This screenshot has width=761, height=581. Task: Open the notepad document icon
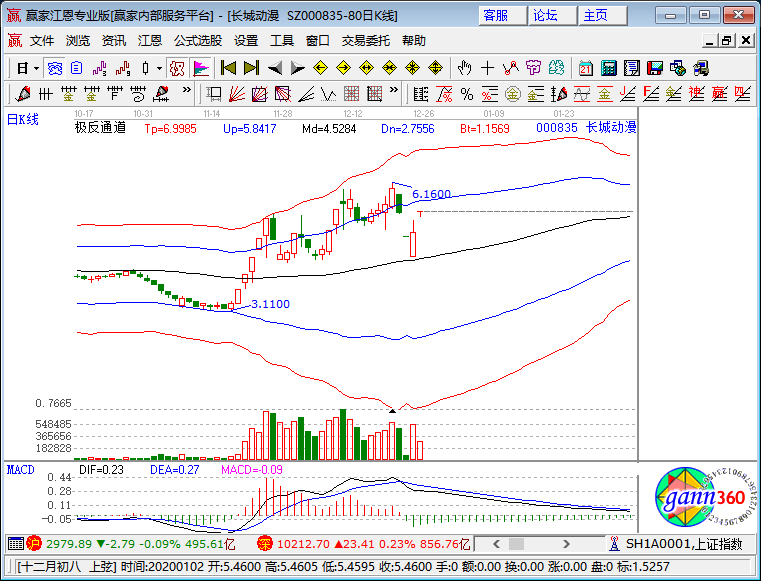[x=631, y=68]
